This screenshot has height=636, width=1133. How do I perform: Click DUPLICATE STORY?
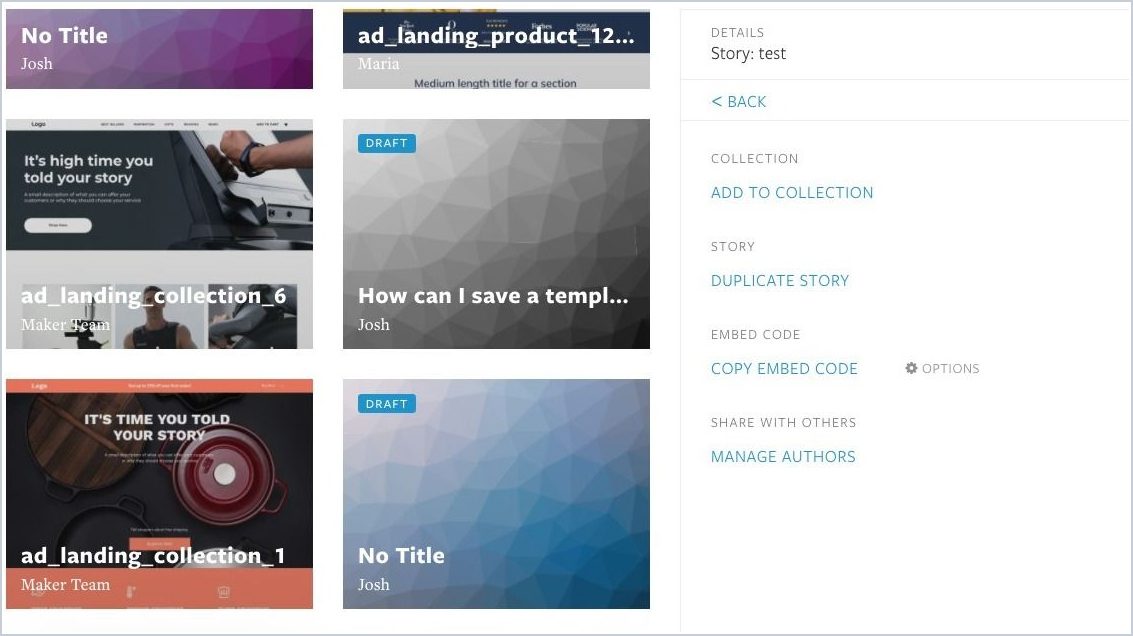click(x=780, y=280)
